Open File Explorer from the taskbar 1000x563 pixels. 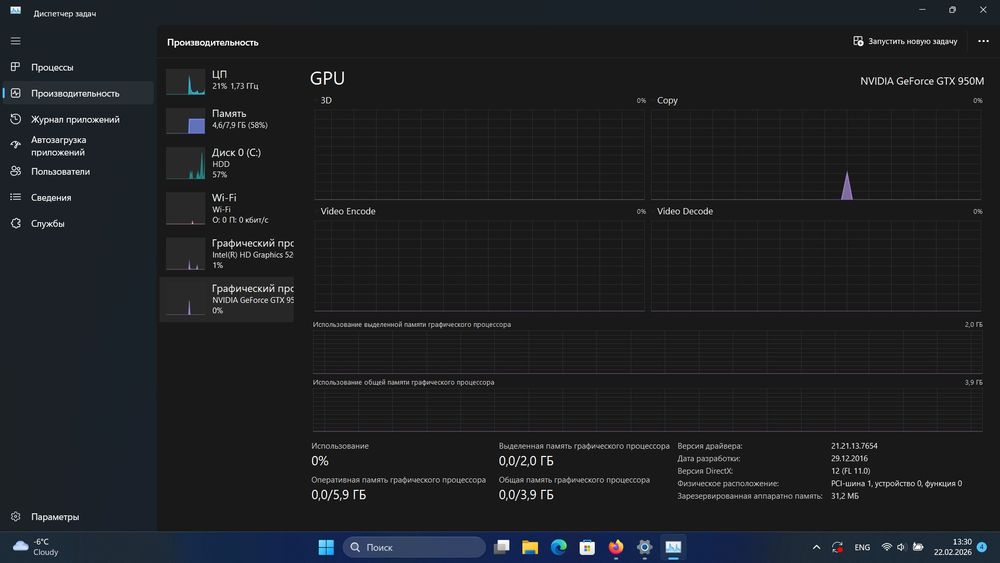point(530,547)
